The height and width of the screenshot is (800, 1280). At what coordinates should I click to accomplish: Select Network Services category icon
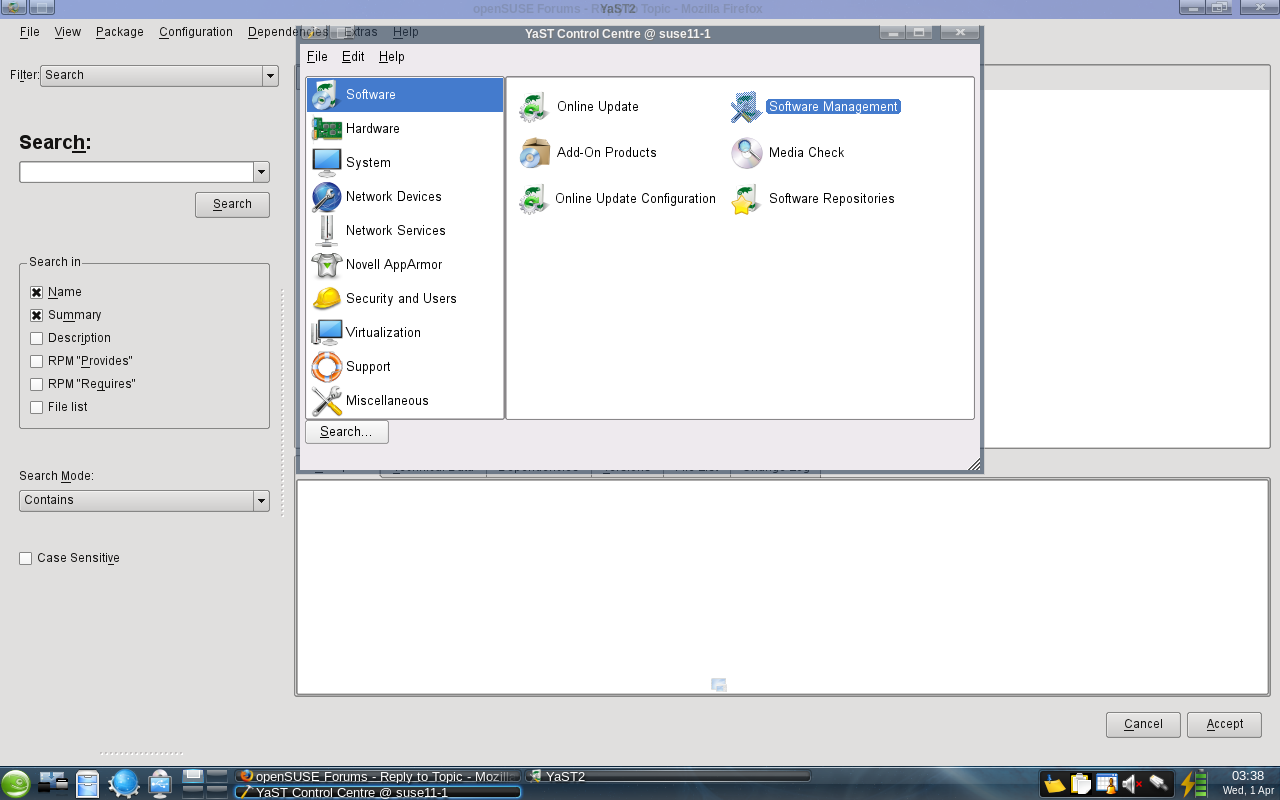click(326, 231)
